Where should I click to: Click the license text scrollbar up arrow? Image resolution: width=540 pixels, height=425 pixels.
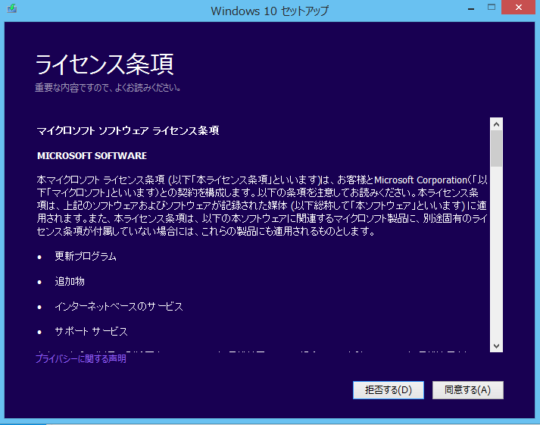pos(496,124)
